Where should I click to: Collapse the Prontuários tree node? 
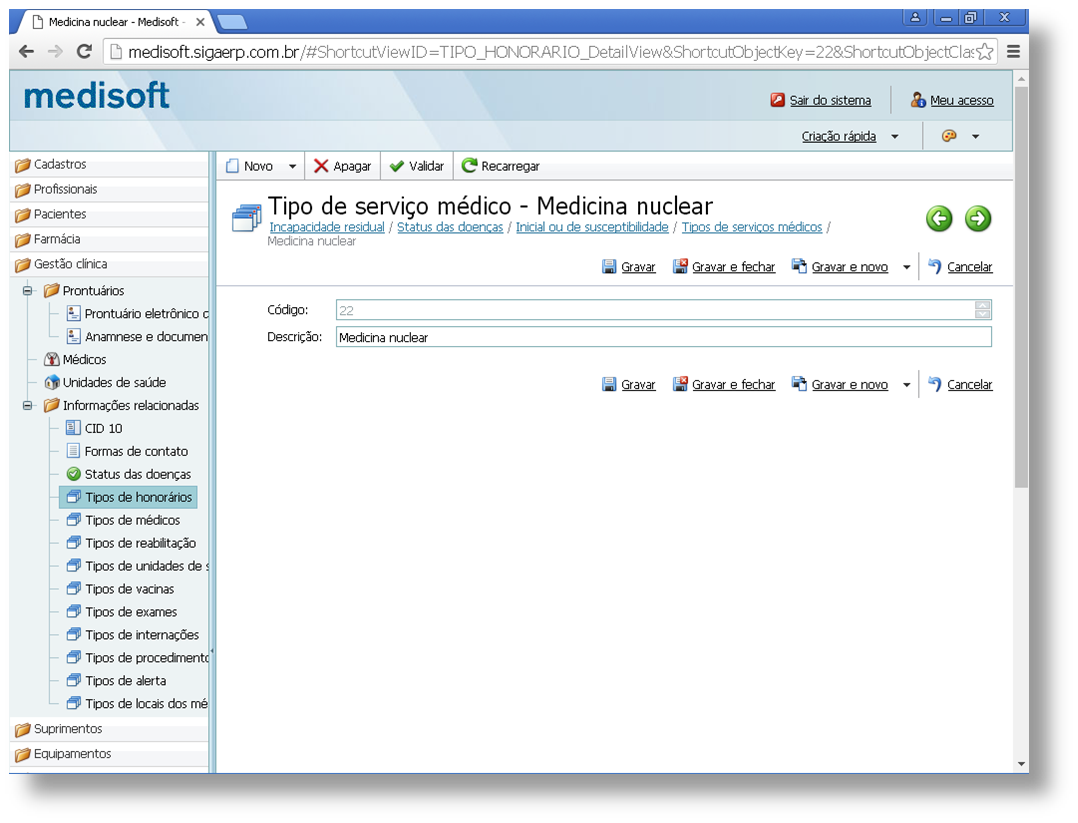28,291
